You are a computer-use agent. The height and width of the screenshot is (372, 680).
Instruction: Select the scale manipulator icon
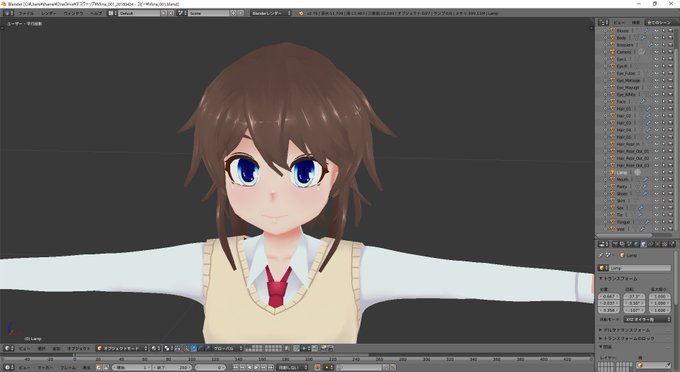coord(208,349)
